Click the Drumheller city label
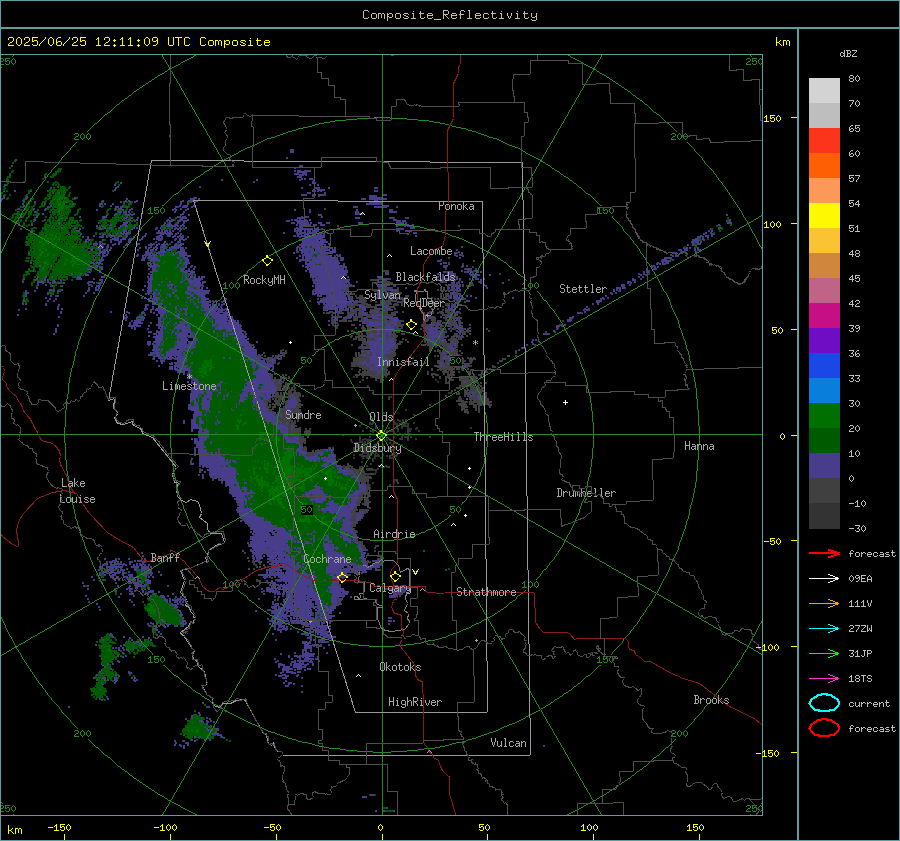 [x=586, y=493]
